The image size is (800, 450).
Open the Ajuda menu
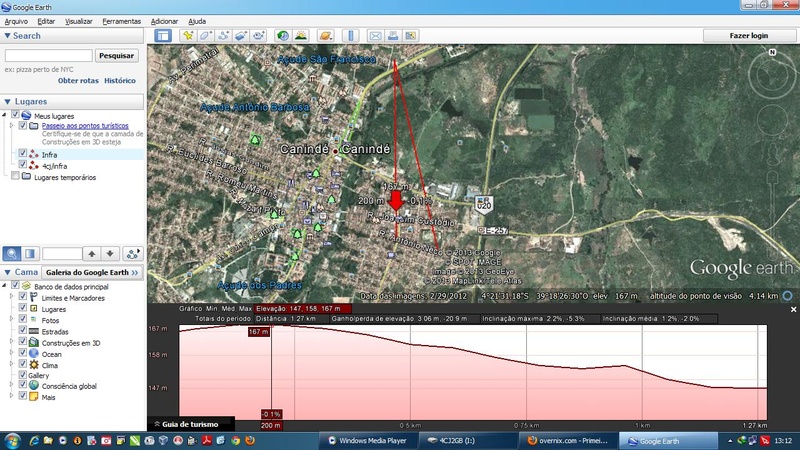[197, 21]
